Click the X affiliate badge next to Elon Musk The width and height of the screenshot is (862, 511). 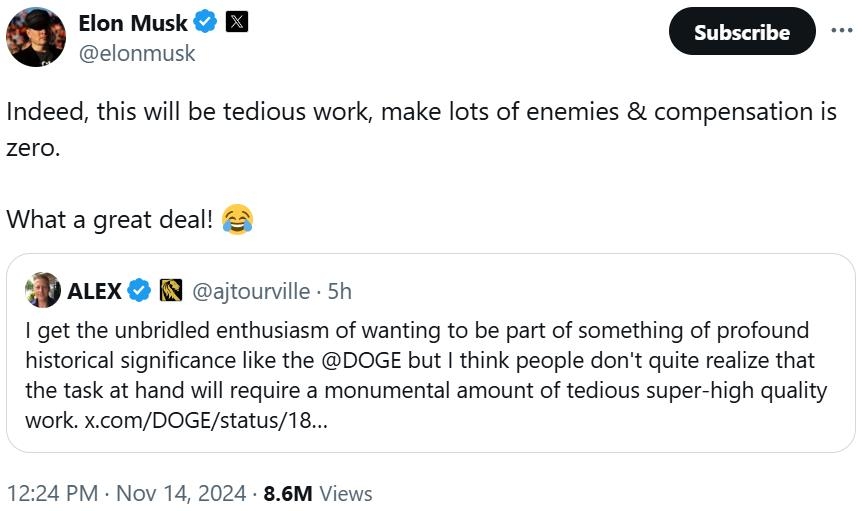[236, 22]
